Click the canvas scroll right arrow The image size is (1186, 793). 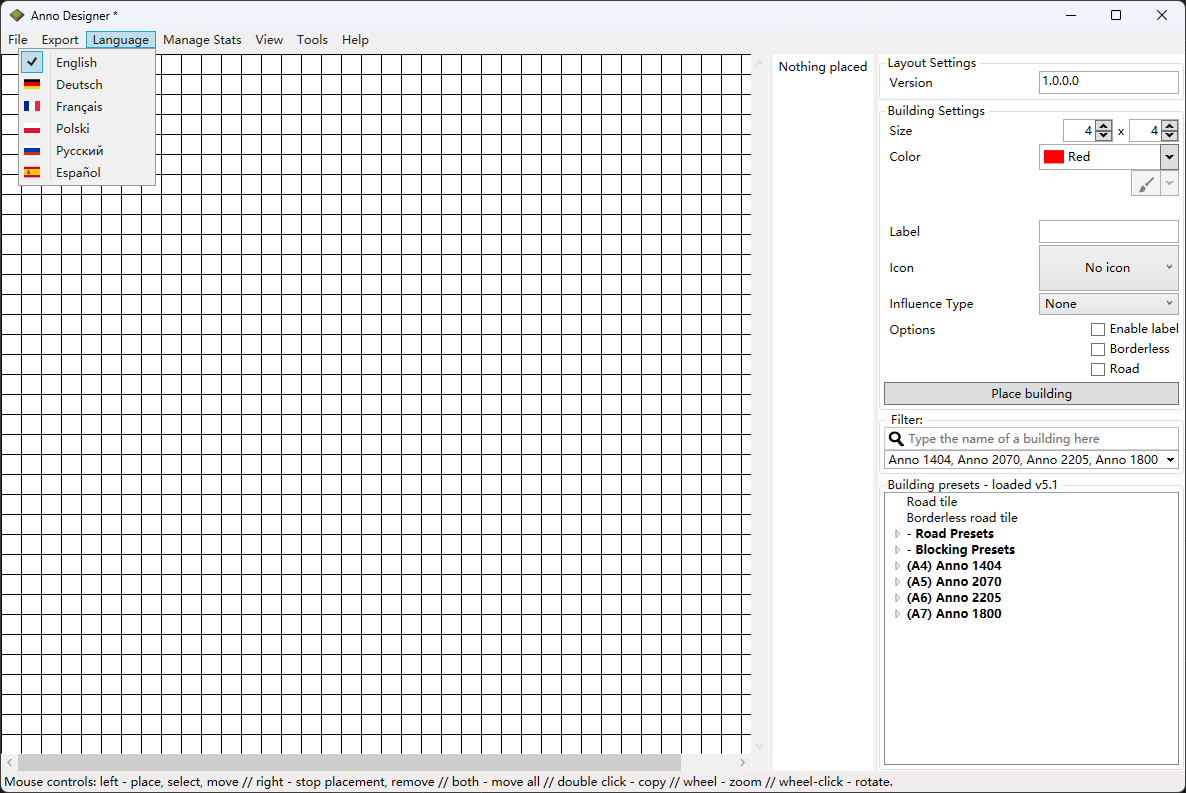tap(743, 762)
